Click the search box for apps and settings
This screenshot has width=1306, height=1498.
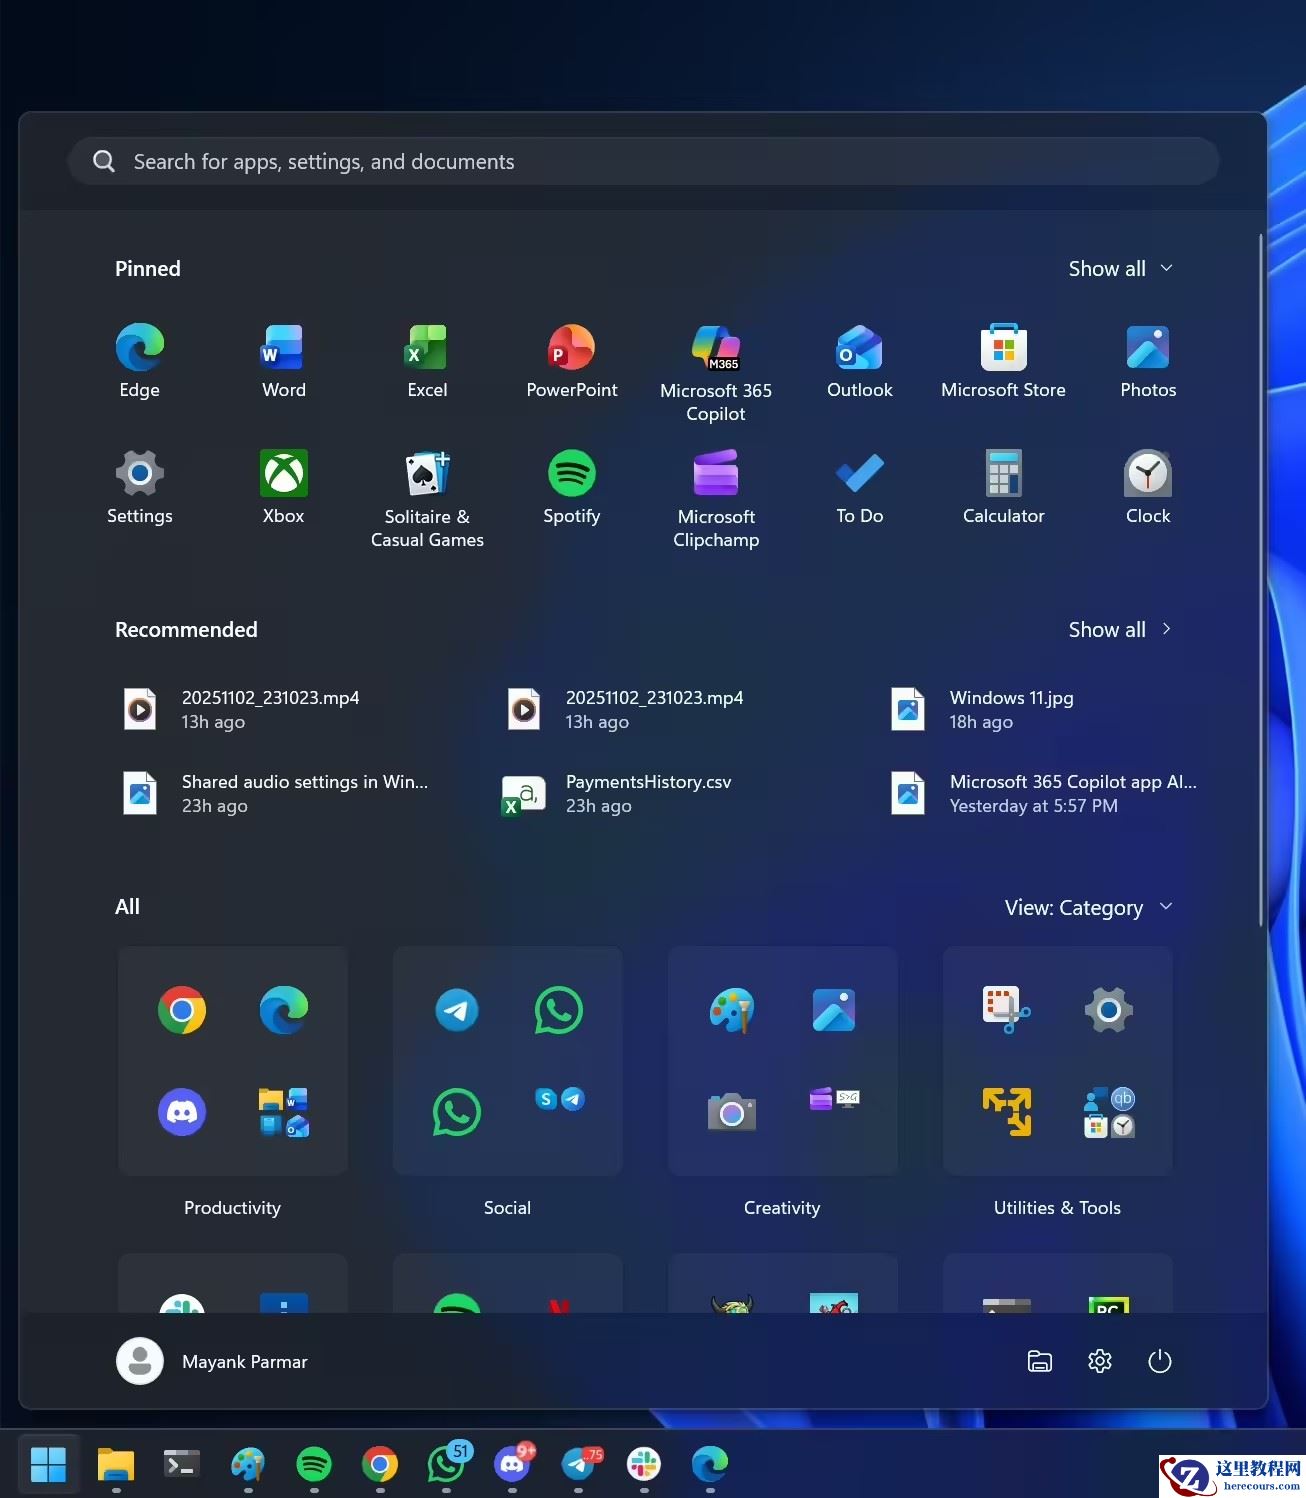642,162
